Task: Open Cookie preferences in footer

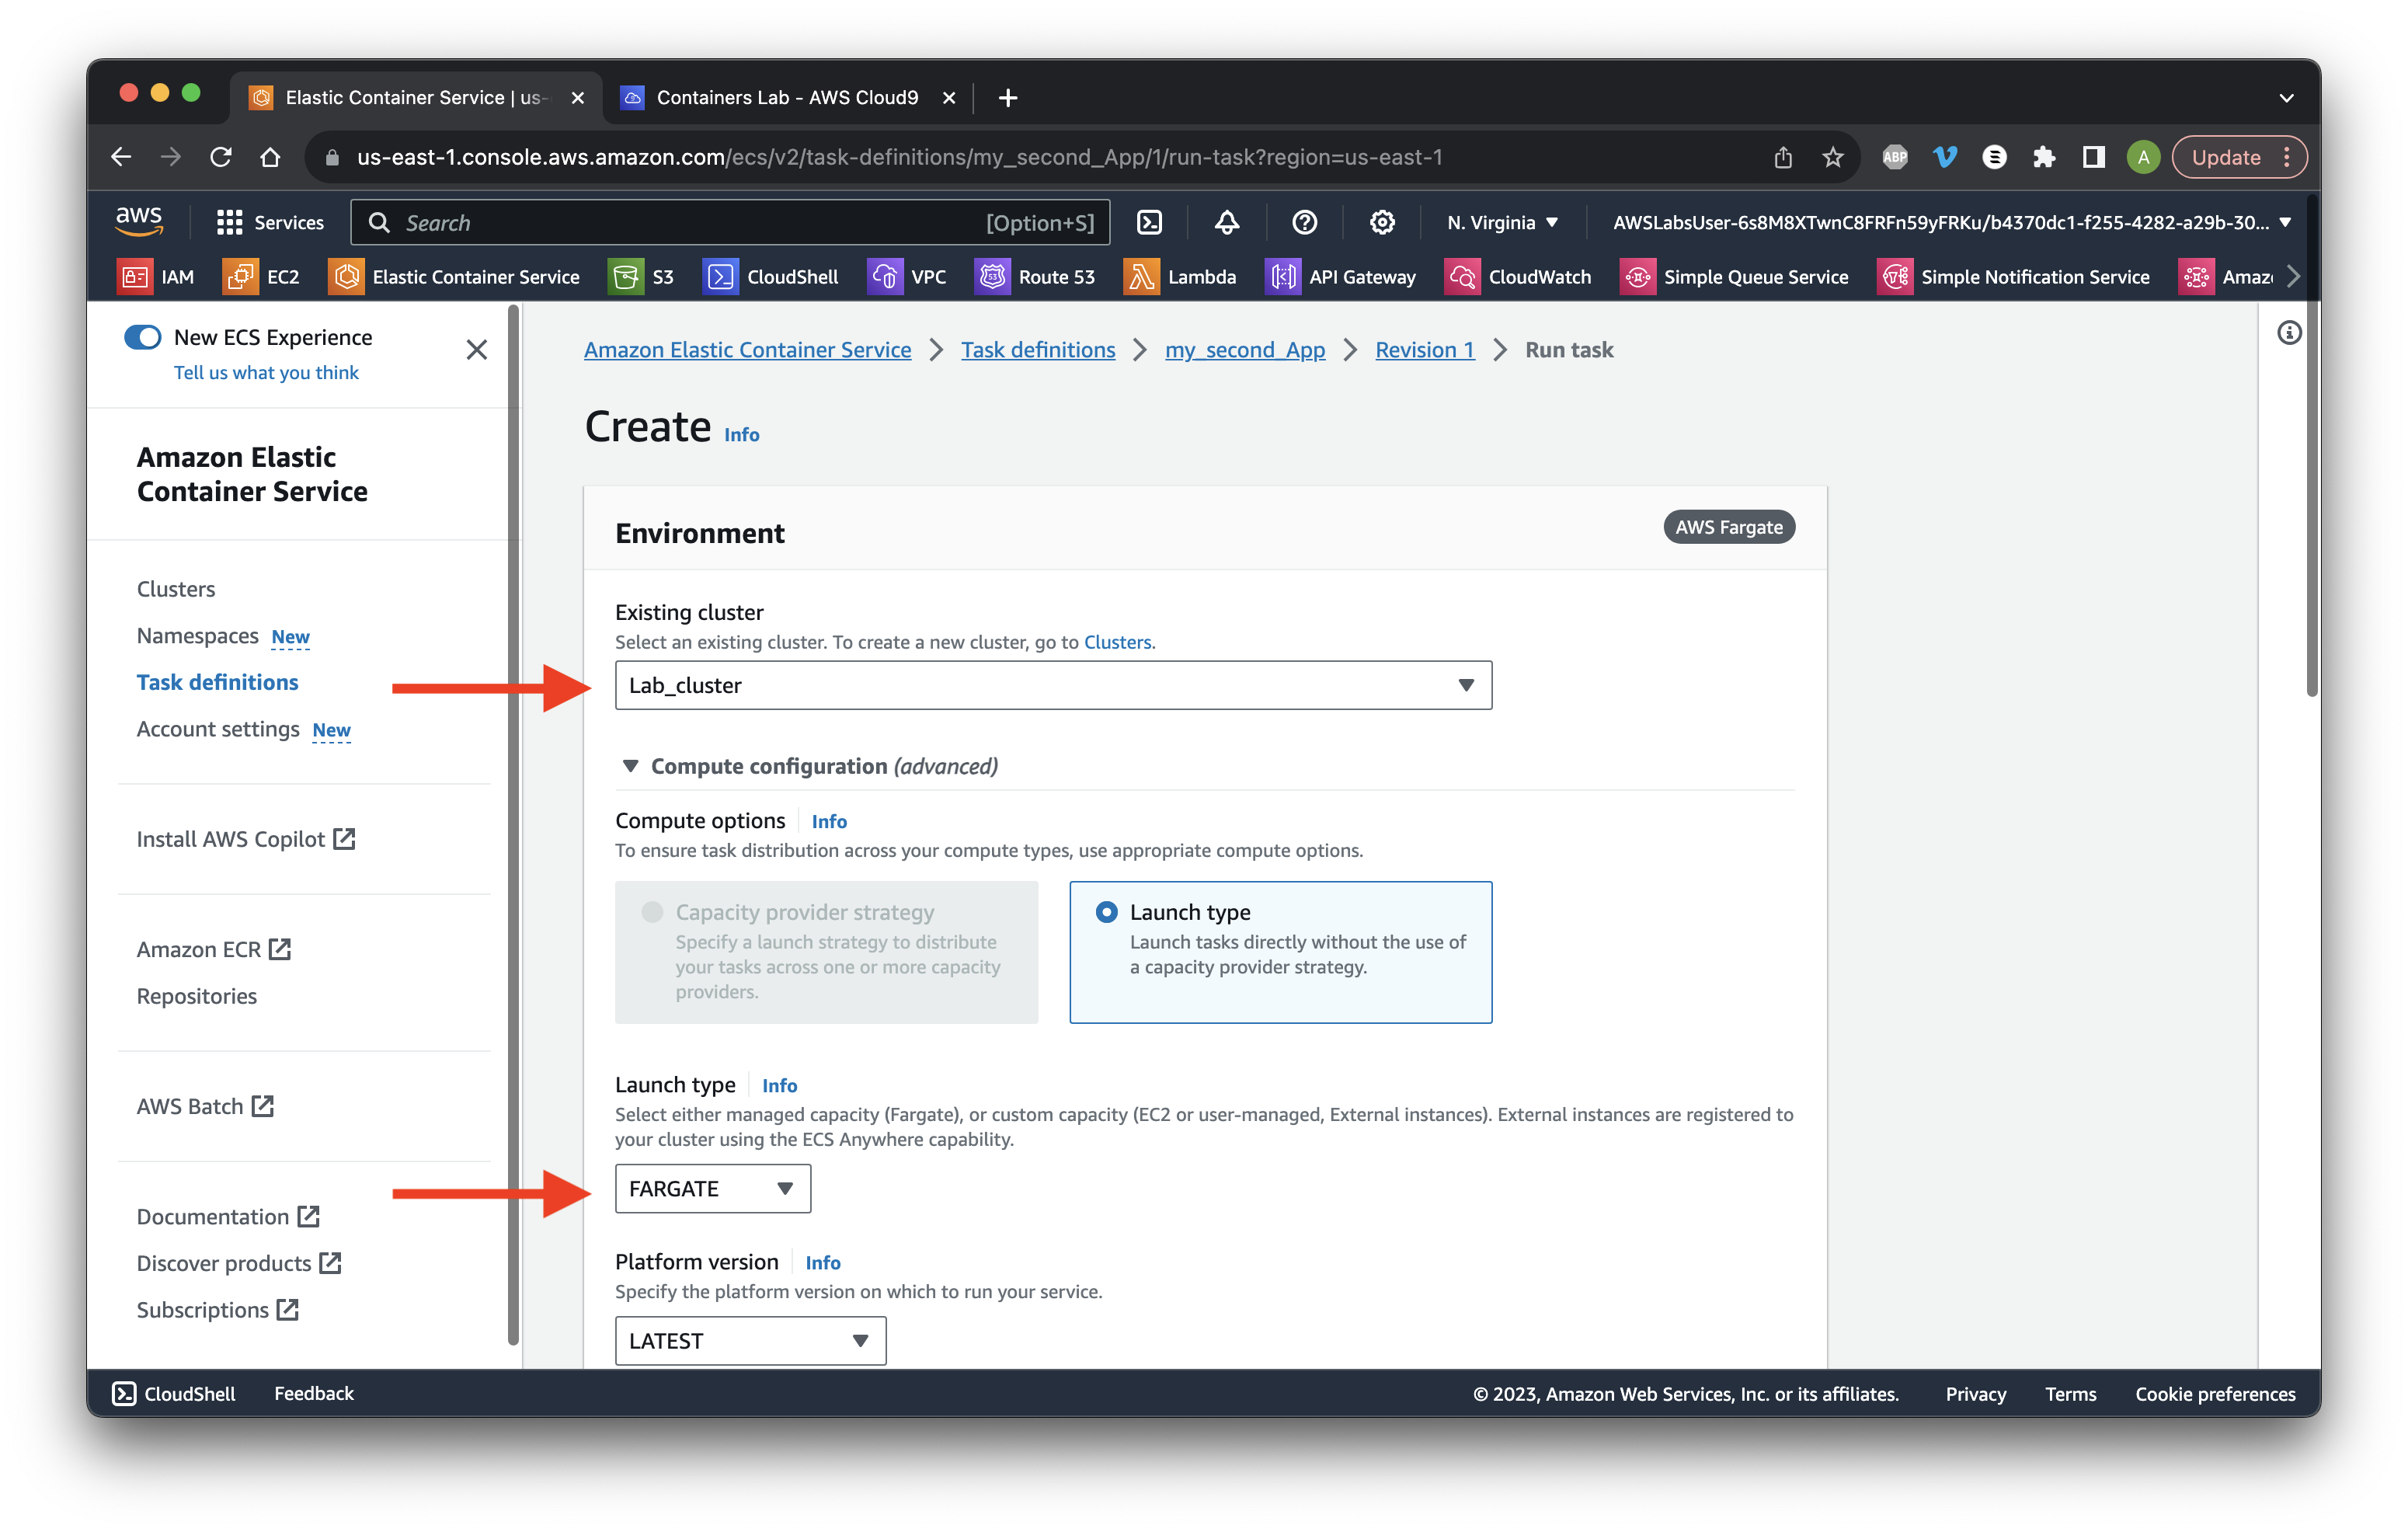Action: [2215, 1393]
